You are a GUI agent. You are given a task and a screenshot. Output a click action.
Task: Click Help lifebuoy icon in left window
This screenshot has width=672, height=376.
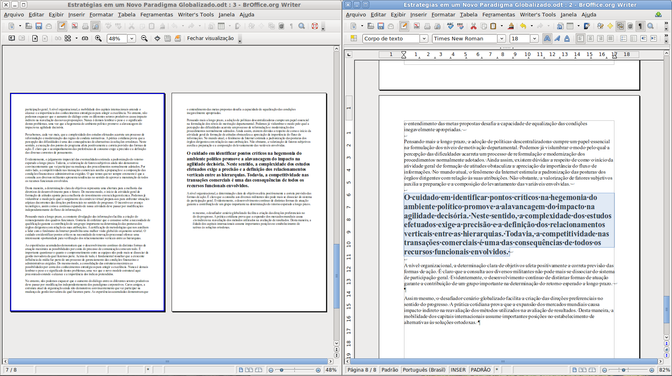(x=315, y=26)
